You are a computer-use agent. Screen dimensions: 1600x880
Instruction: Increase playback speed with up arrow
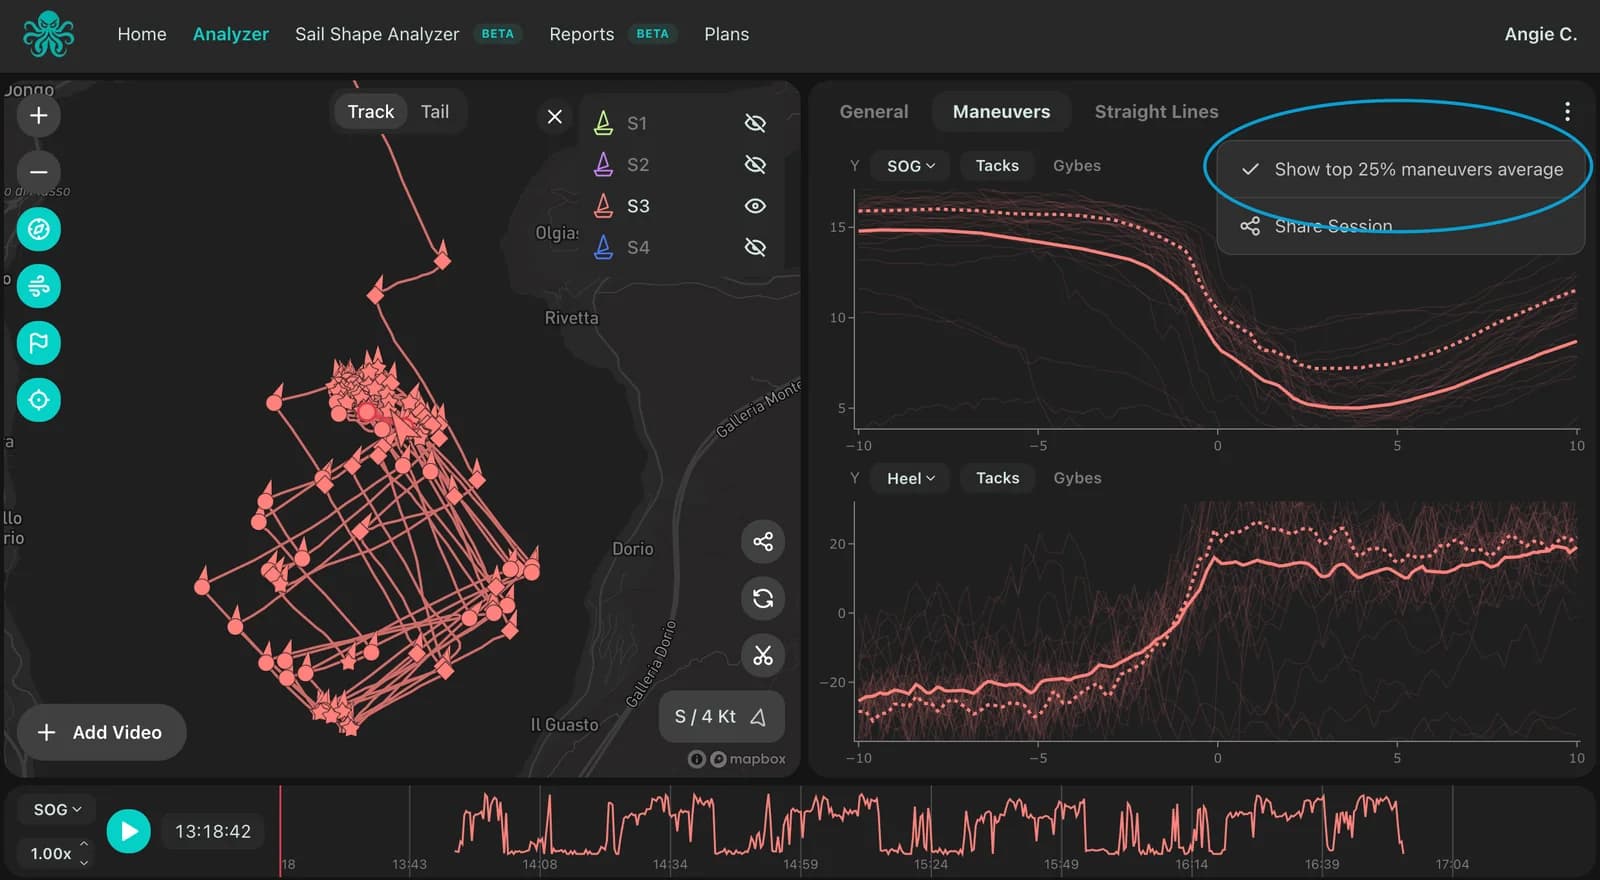tap(84, 845)
